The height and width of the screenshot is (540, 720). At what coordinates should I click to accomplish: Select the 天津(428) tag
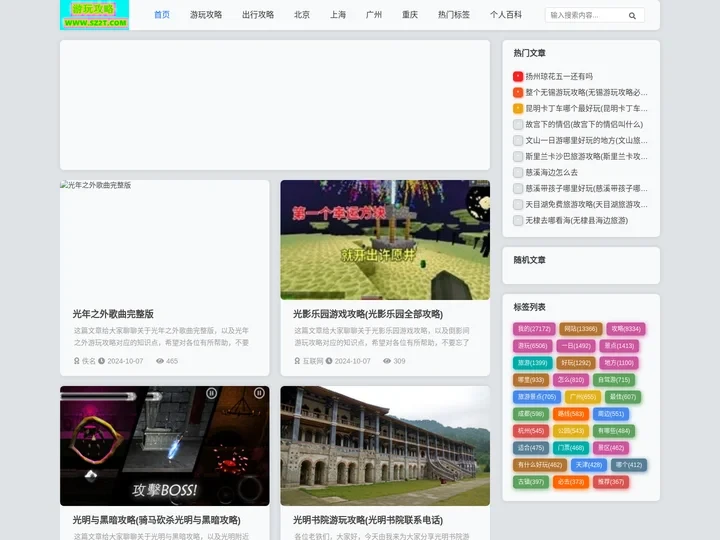tap(589, 465)
